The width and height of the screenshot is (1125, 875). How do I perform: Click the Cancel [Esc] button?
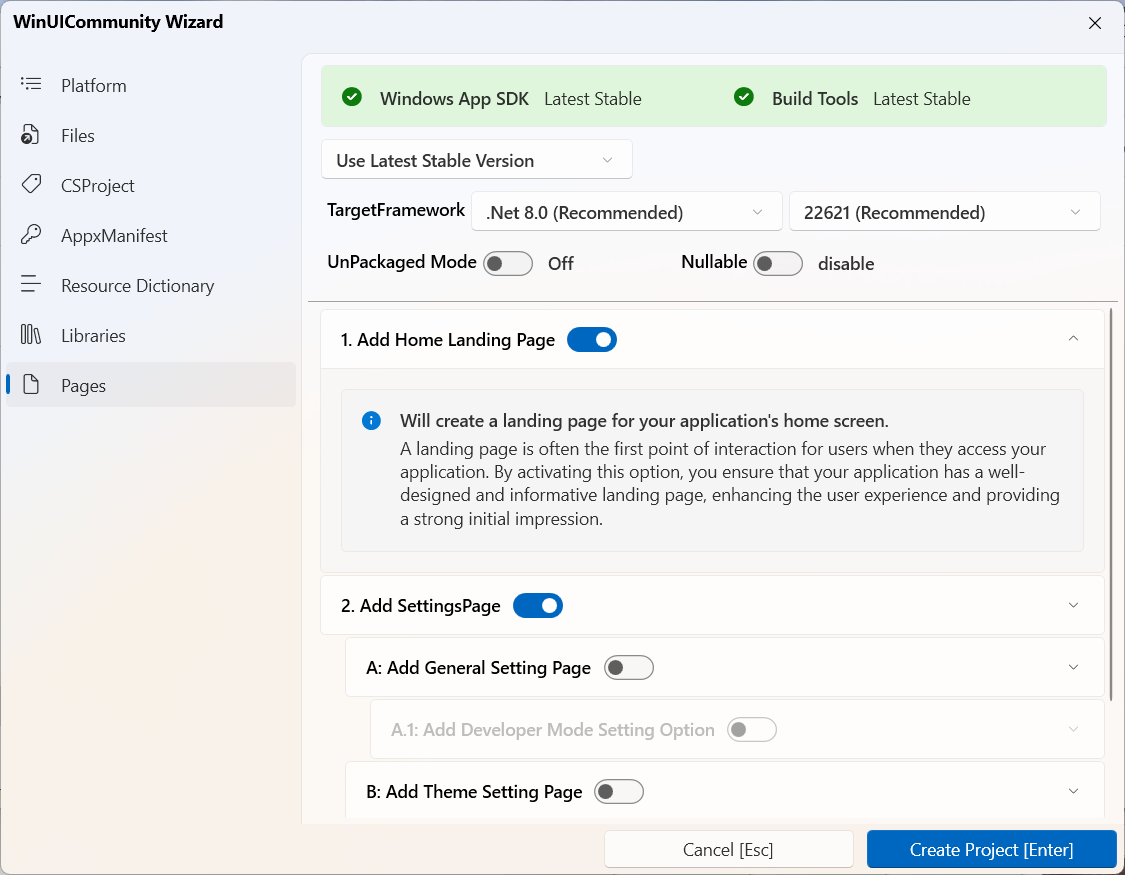[728, 850]
